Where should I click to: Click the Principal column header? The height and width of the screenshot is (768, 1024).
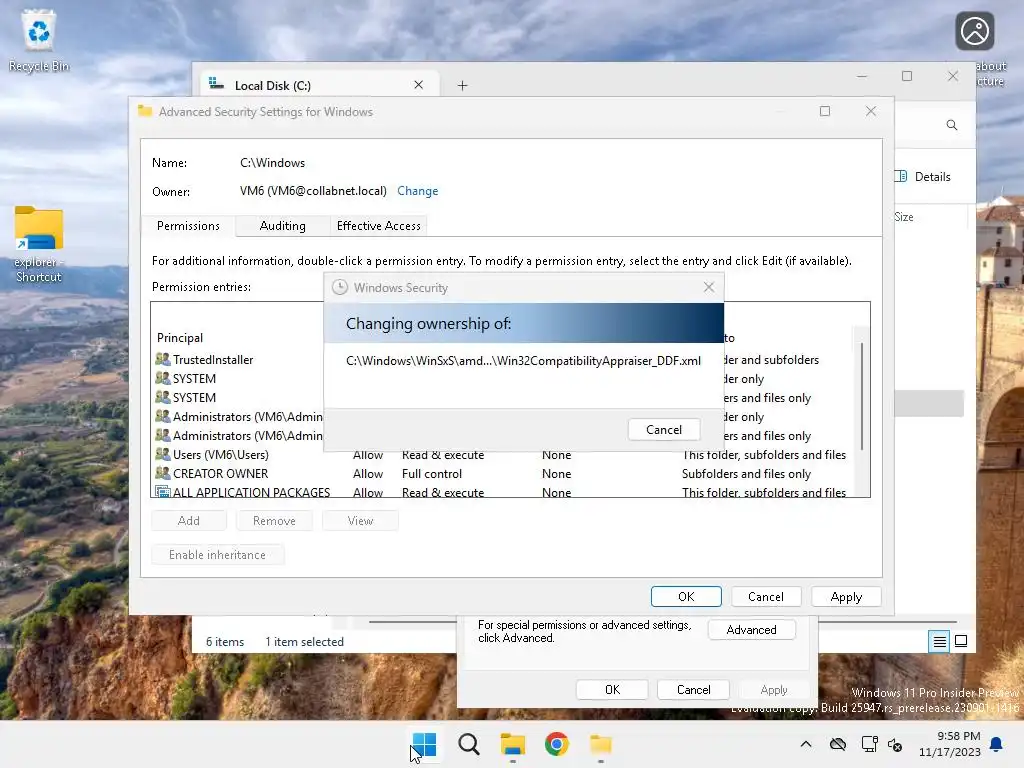pos(180,338)
